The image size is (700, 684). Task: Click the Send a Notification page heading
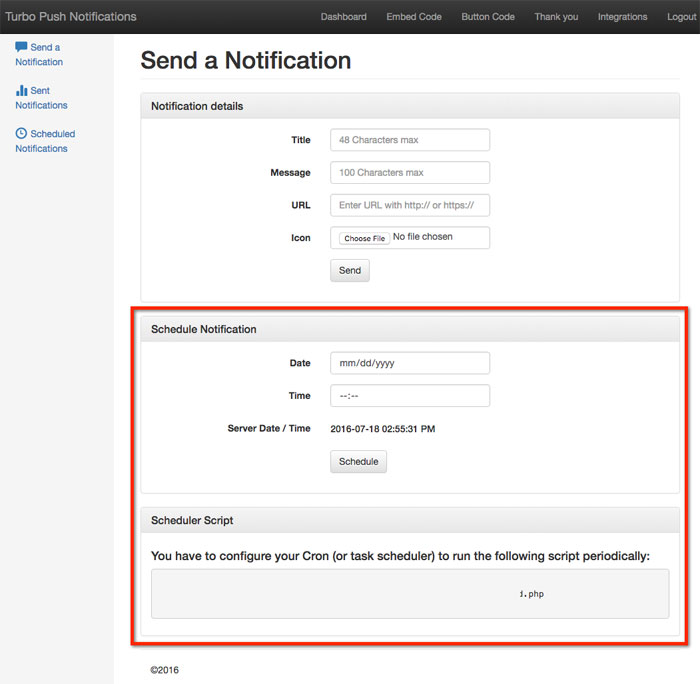tap(246, 60)
